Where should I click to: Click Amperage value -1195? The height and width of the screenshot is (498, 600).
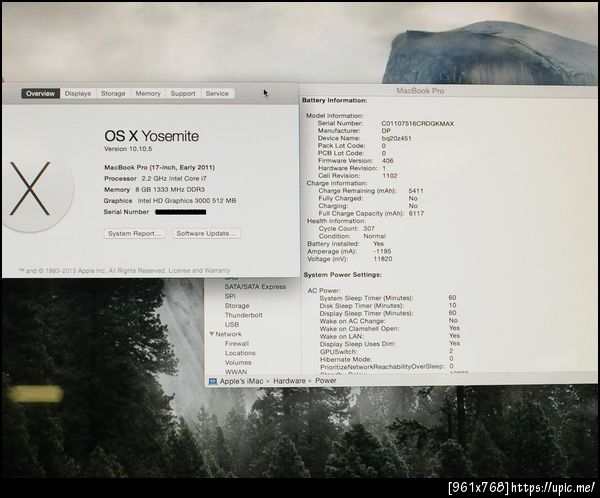coord(382,251)
